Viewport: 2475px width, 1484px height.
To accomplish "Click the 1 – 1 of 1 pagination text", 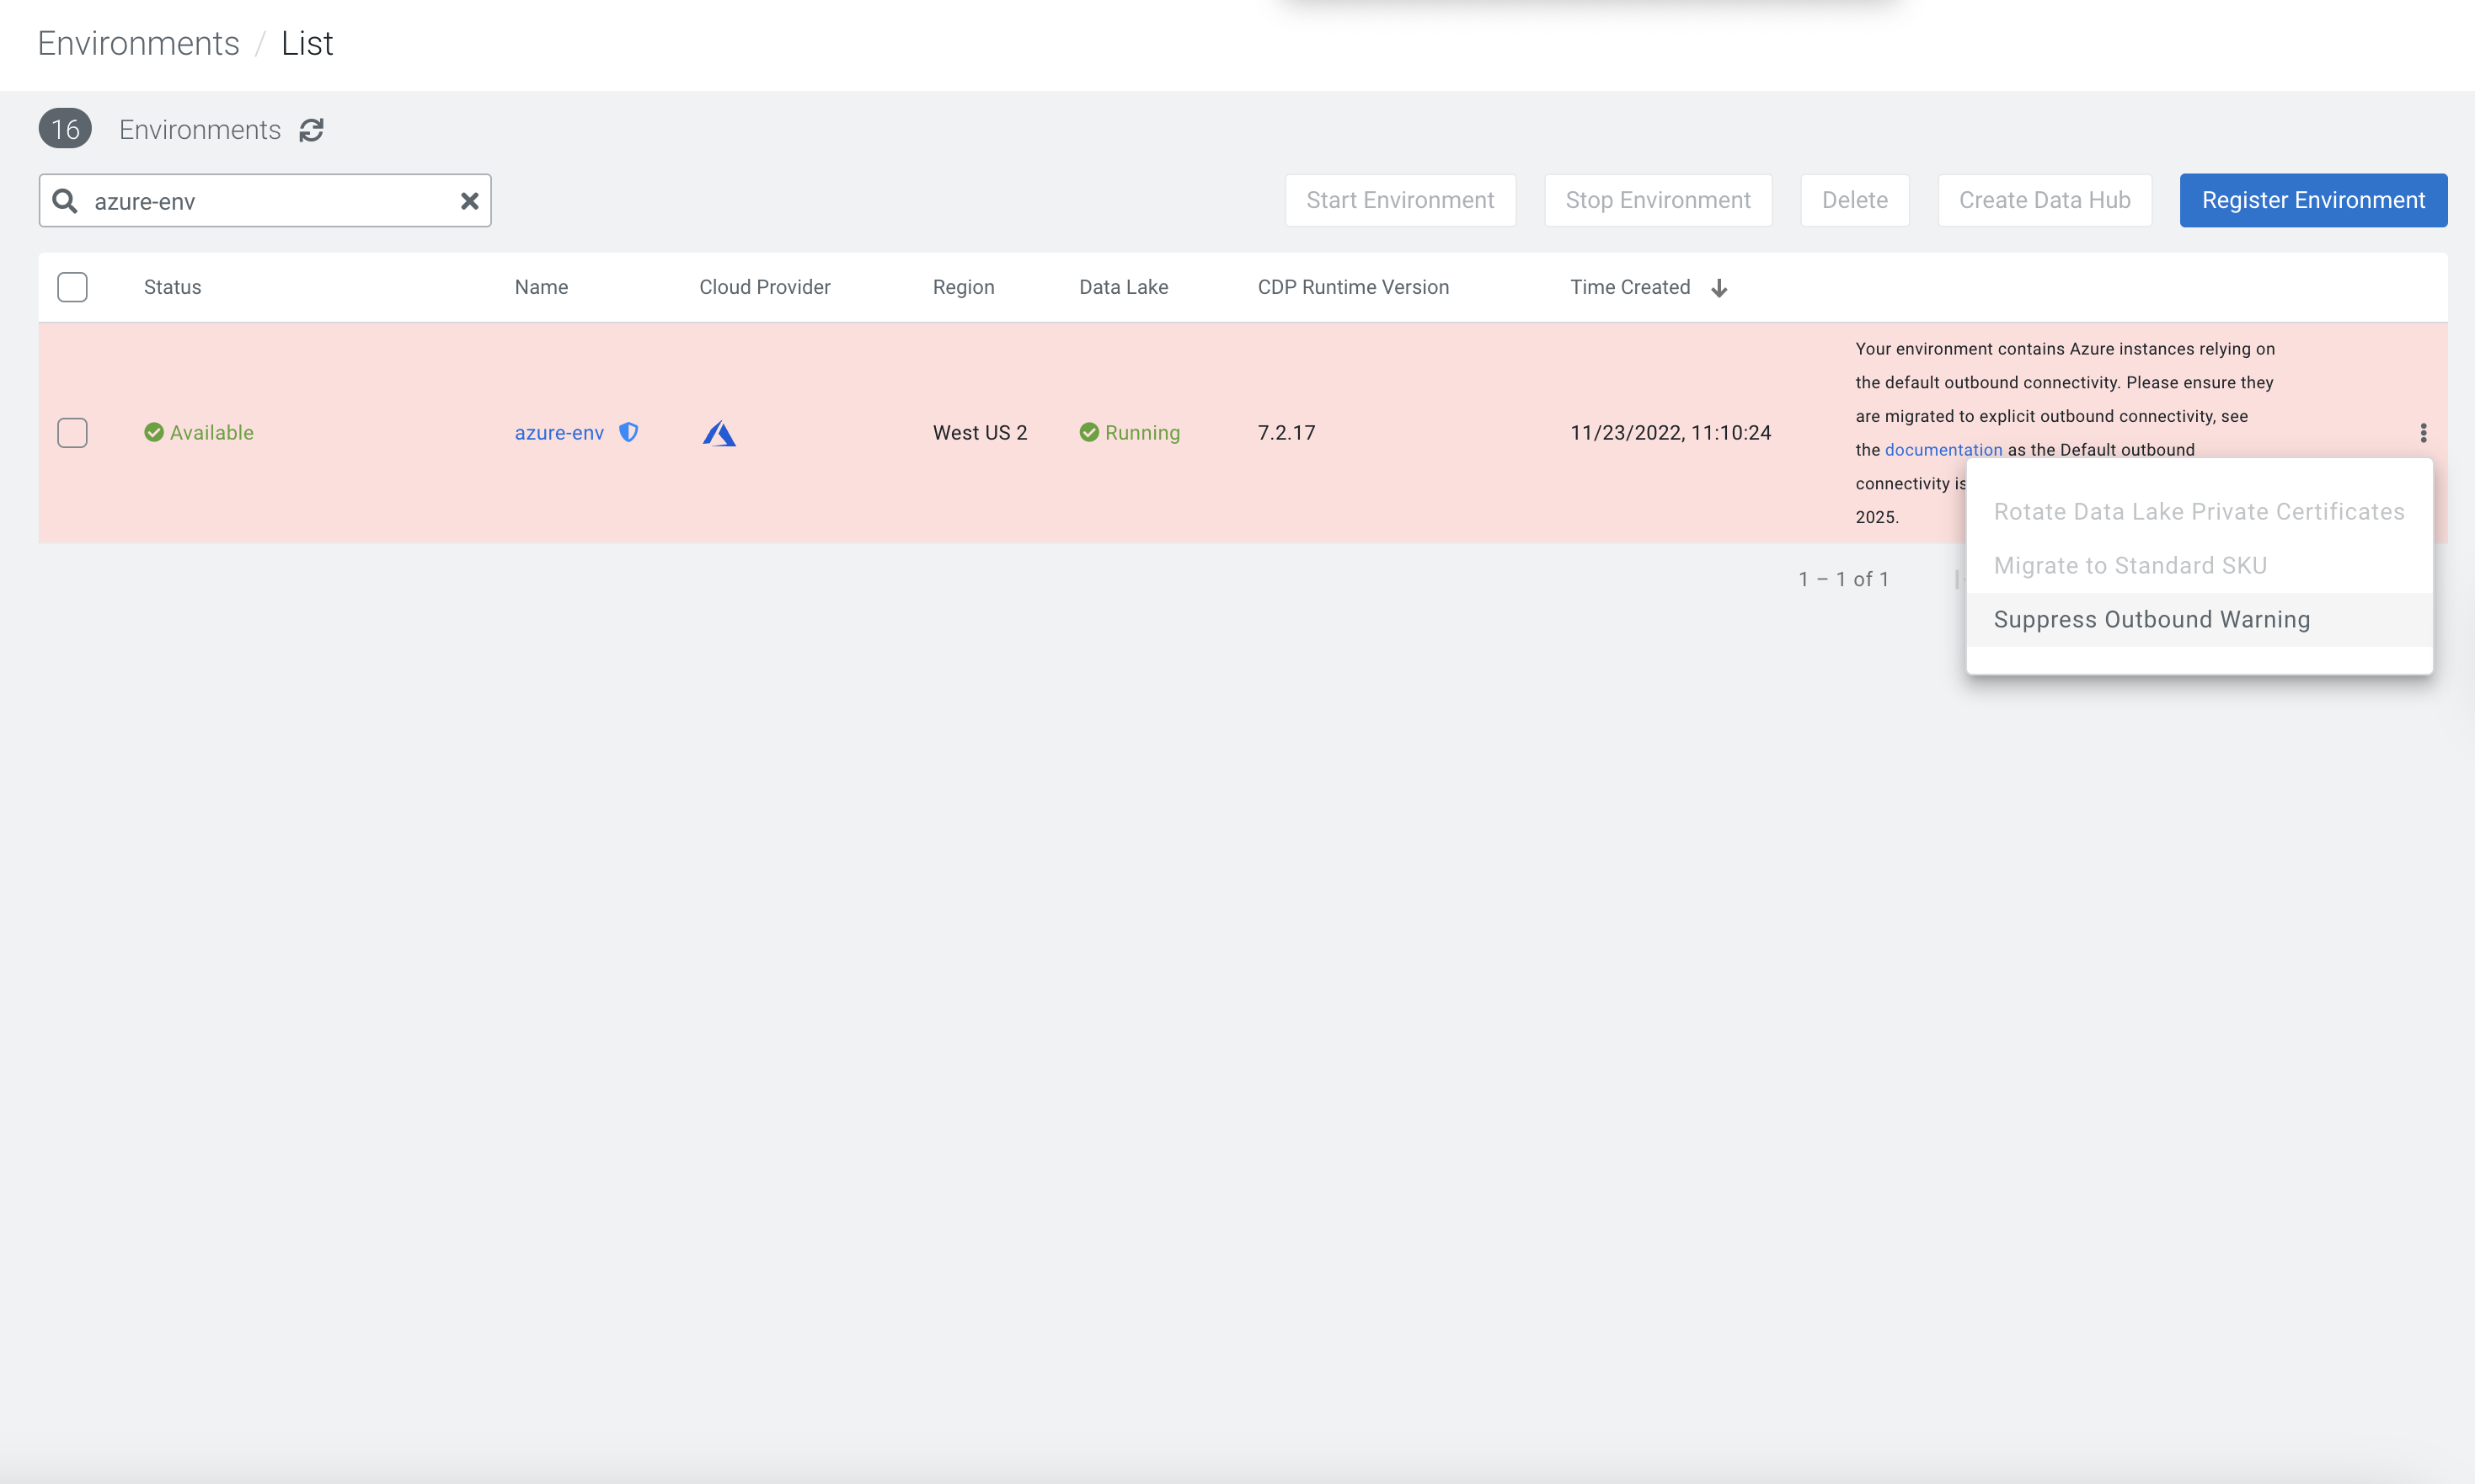I will coord(1843,579).
